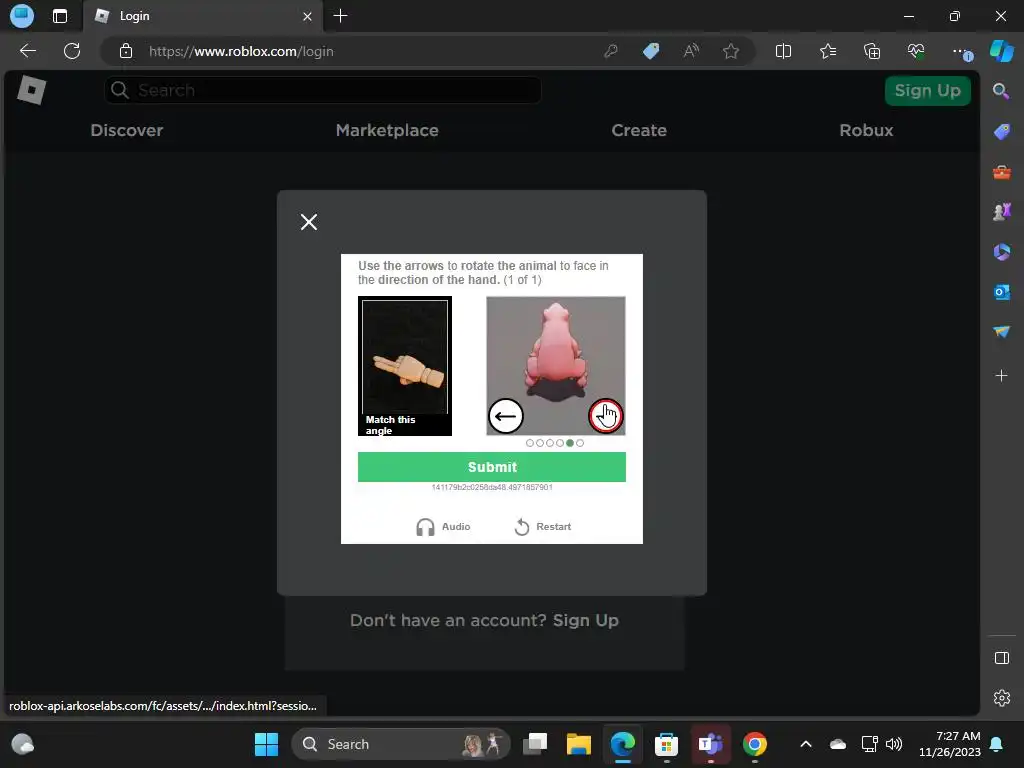
Task: Open the Edge profile icon
Action: [22, 16]
